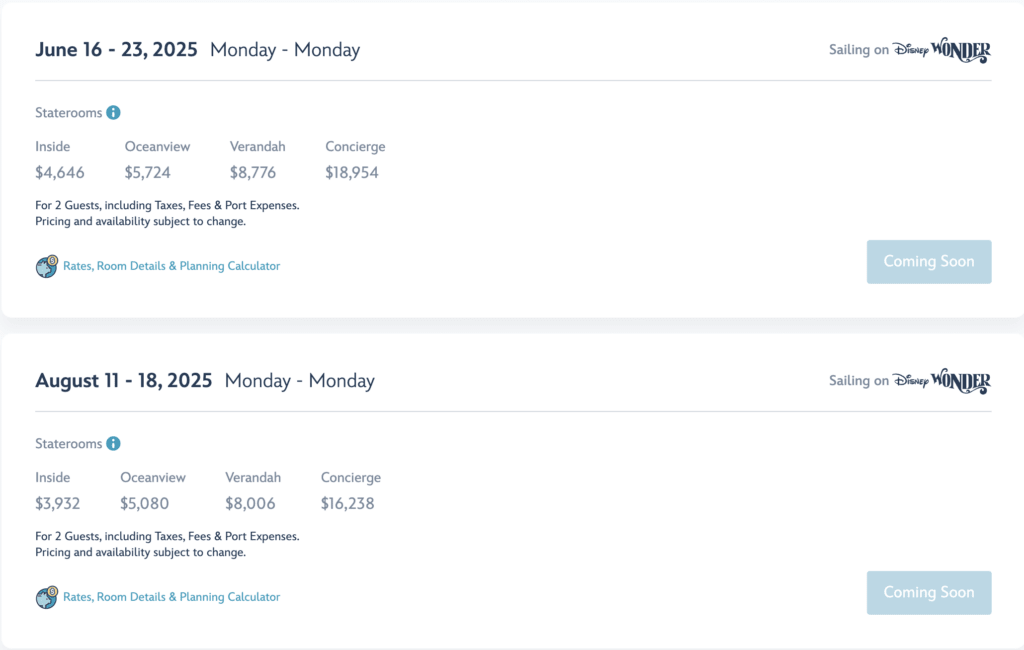Click the globe calculator icon for August sailing
This screenshot has width=1024, height=650.
tap(47, 597)
